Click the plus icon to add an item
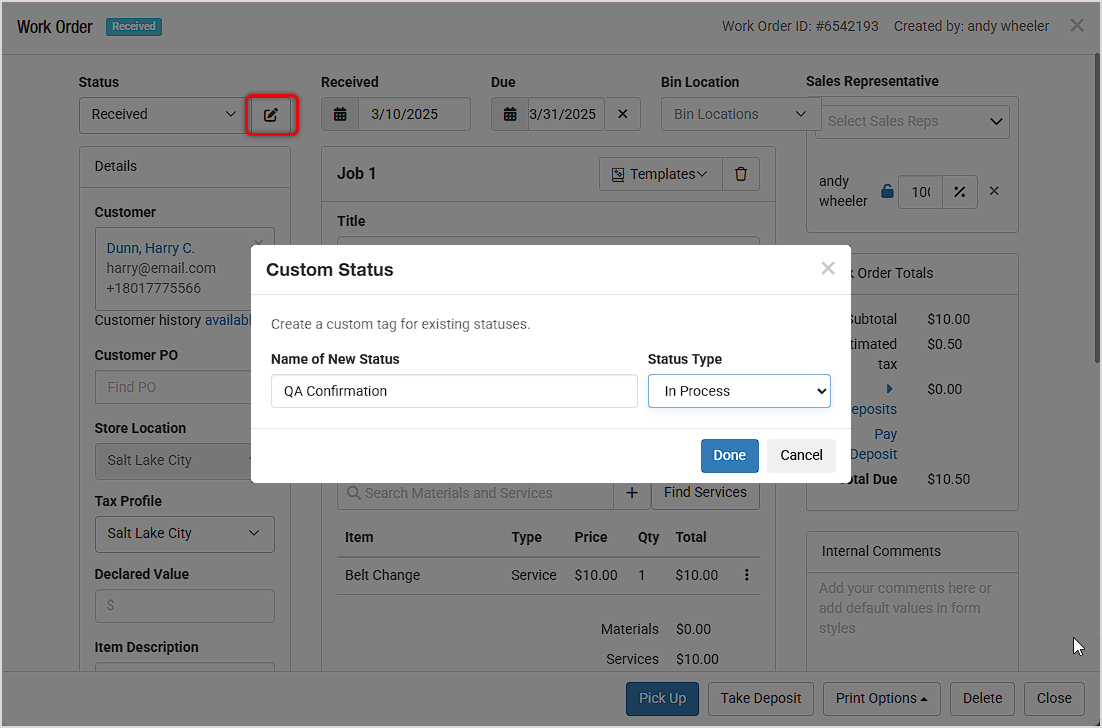 [631, 492]
